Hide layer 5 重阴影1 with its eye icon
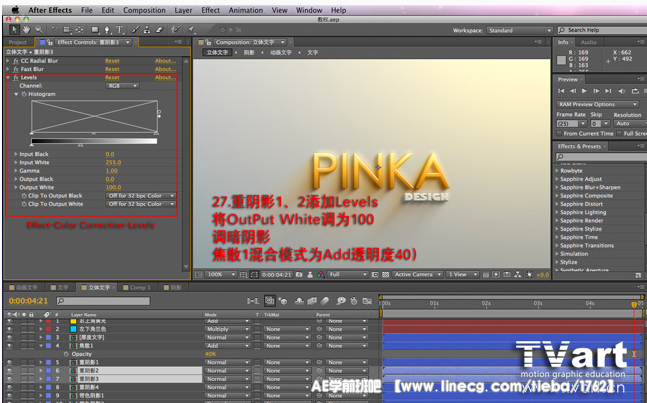Image resolution: width=647 pixels, height=403 pixels. coord(9,362)
